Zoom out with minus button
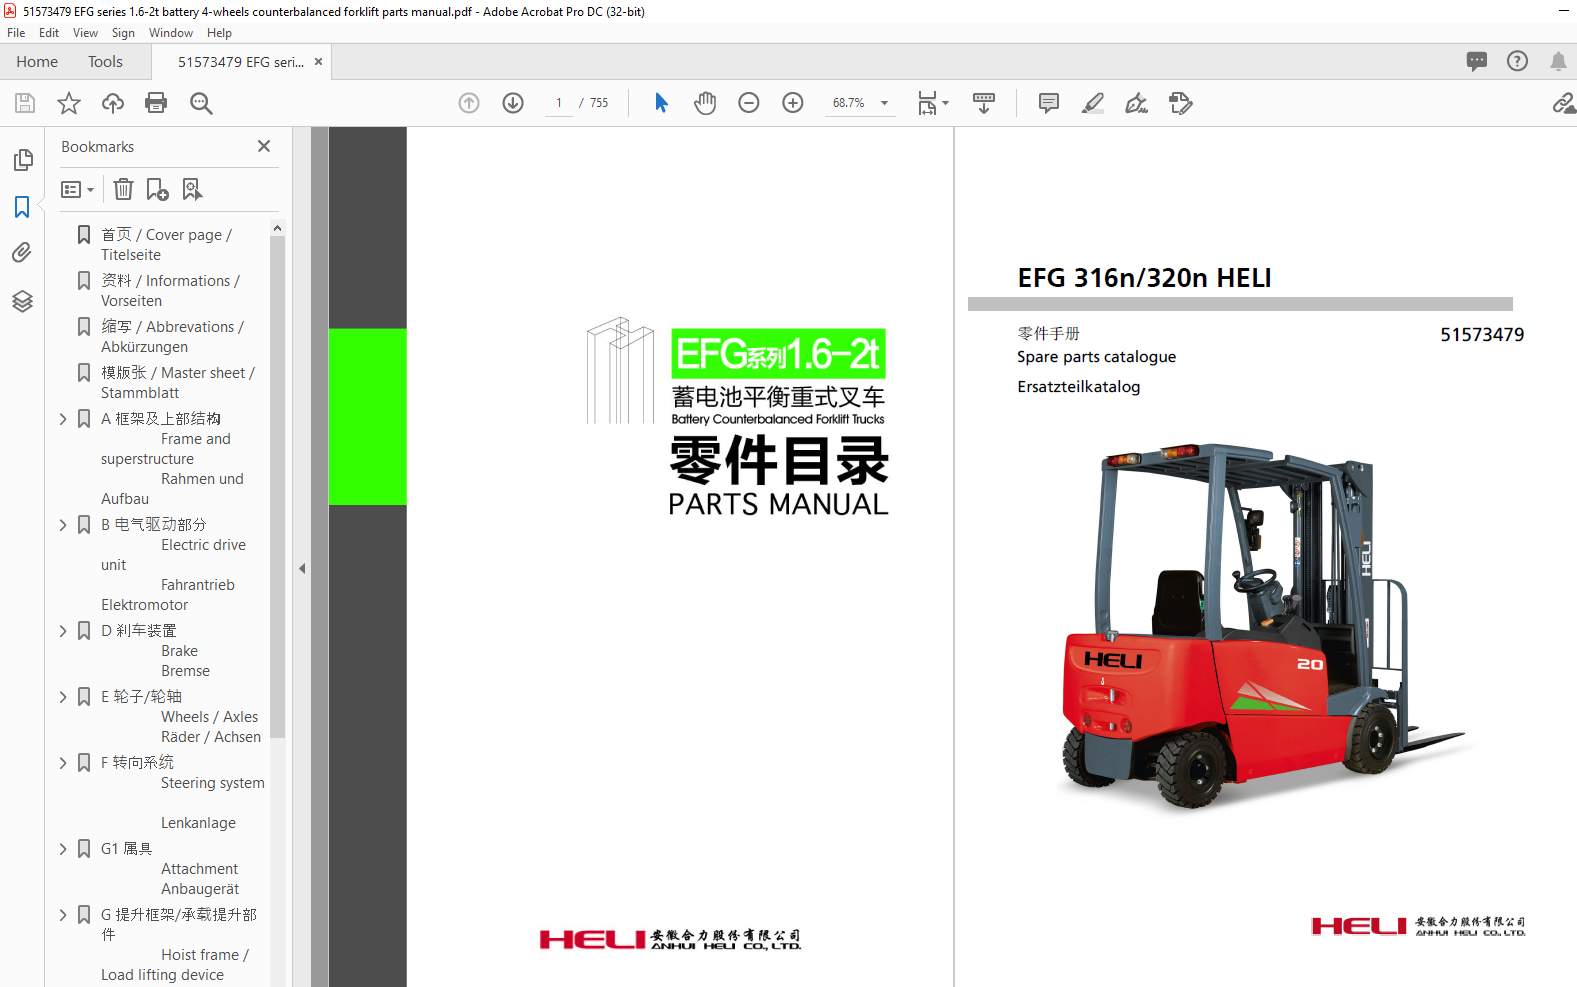 tap(749, 103)
